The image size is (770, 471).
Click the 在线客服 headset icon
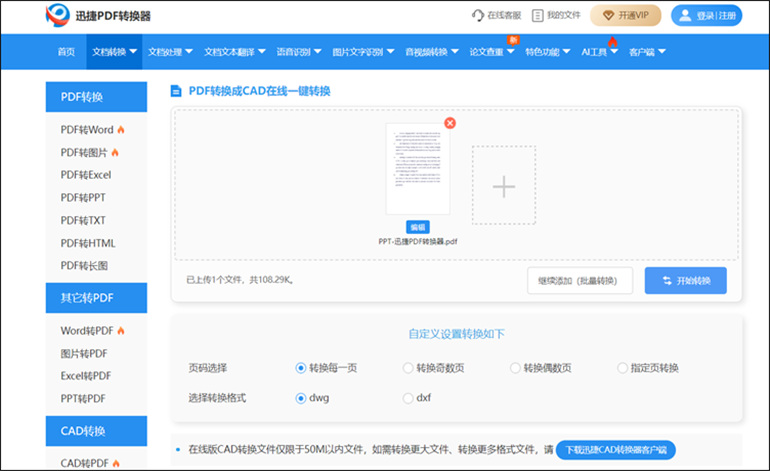point(478,16)
